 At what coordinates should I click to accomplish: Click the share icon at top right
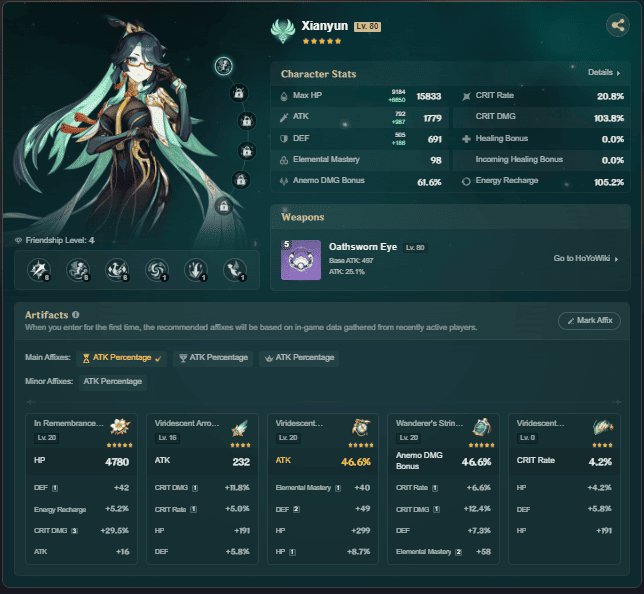coord(618,25)
